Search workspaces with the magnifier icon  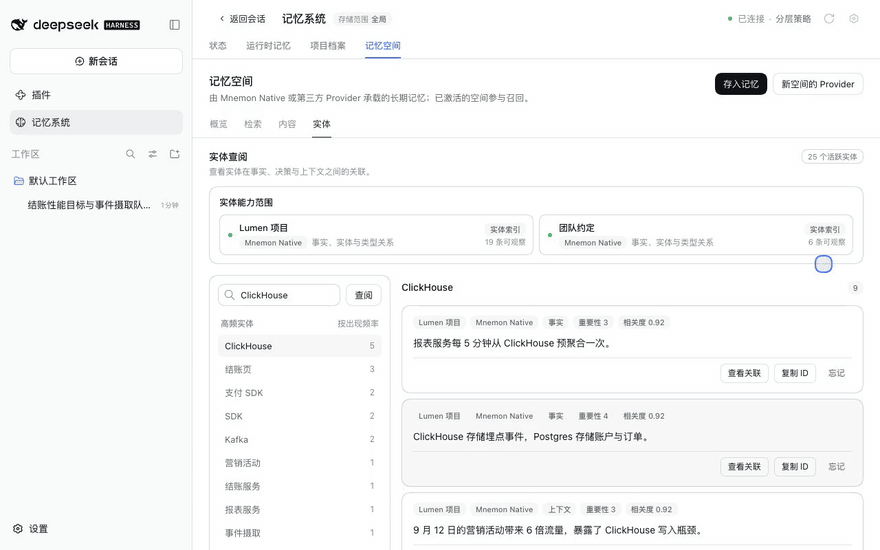pyautogui.click(x=130, y=154)
